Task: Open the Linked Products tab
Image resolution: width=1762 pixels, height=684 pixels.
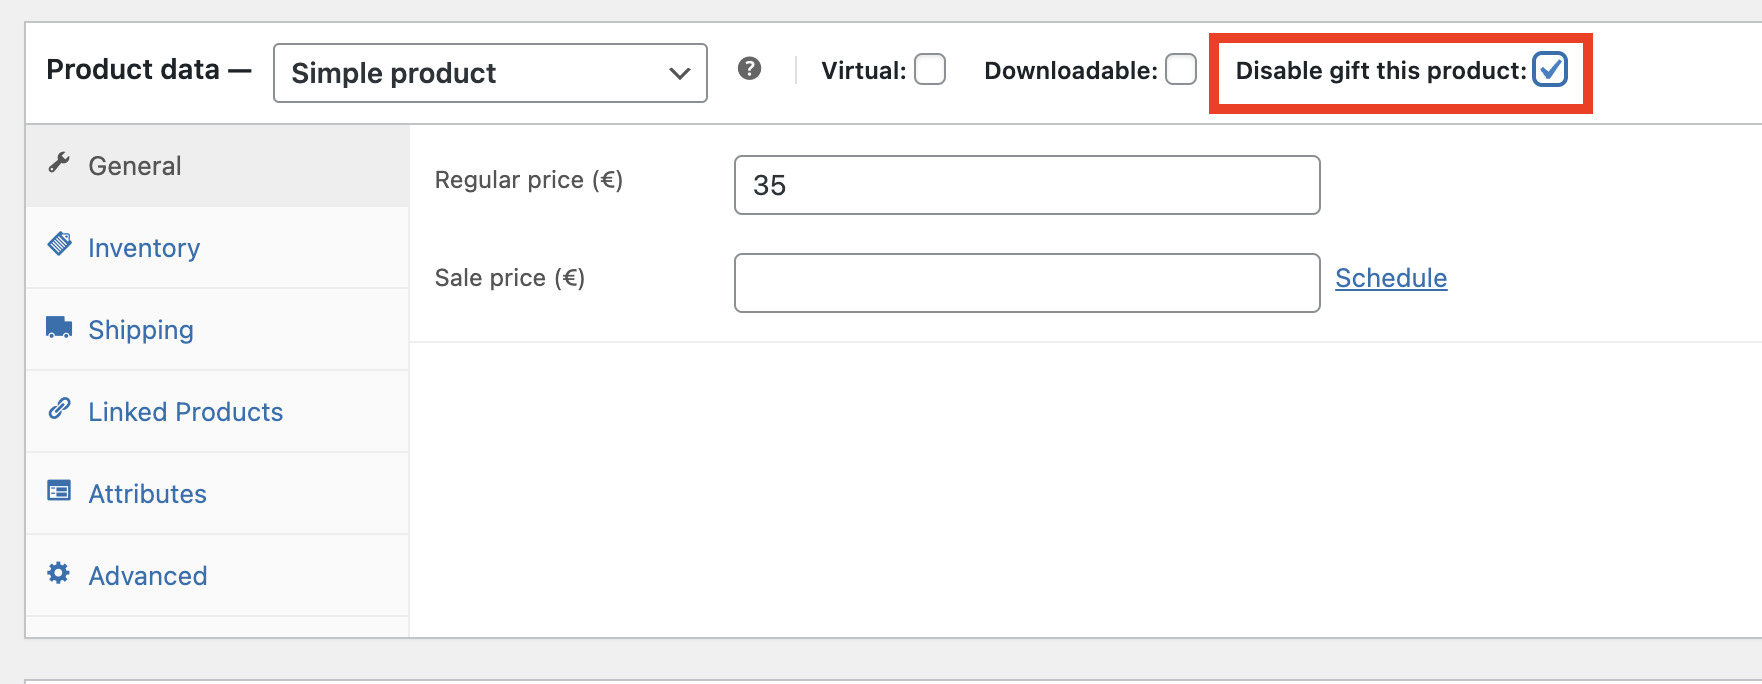Action: [x=217, y=412]
